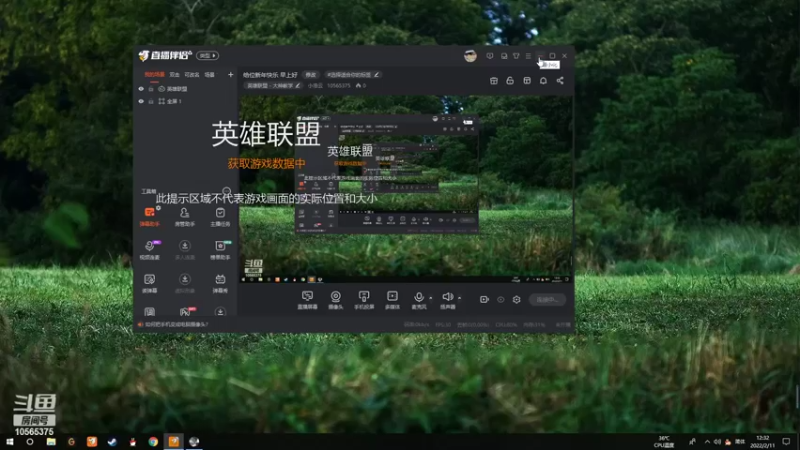Open the store box icon above preview
Viewport: 800px width, 450px height.
[494, 81]
